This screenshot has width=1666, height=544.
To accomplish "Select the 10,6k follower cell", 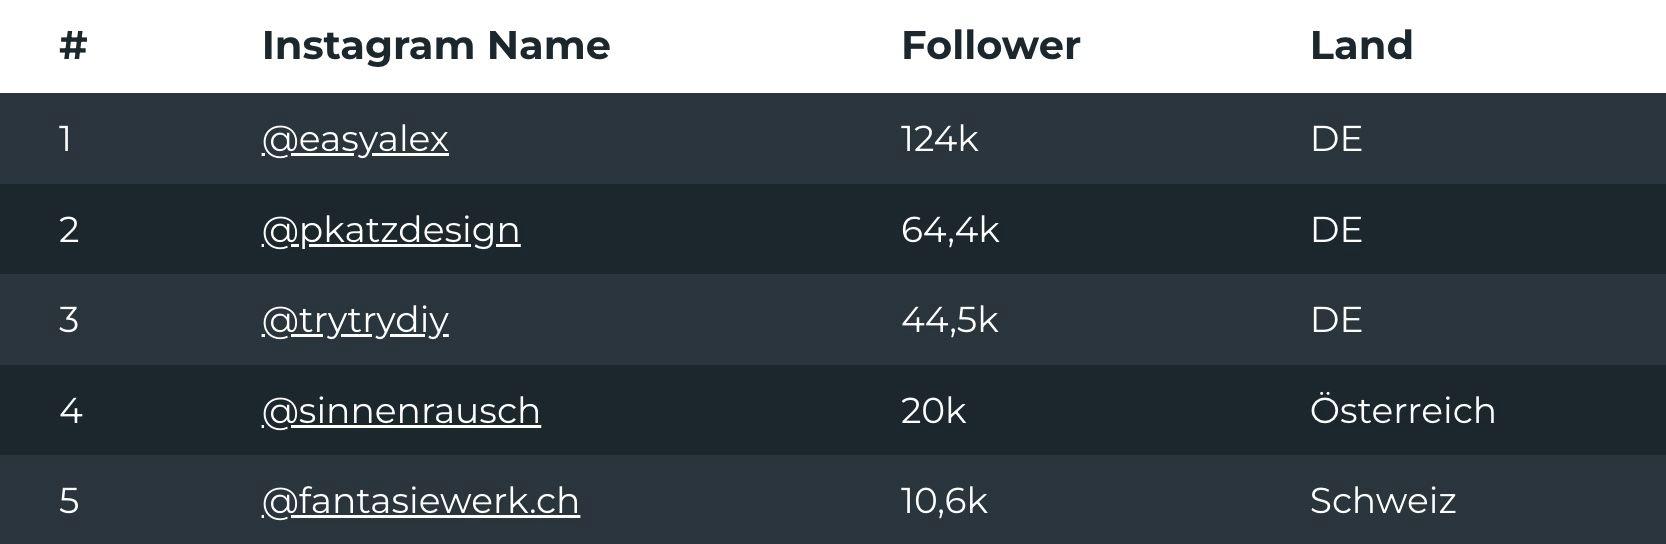I will point(944,501).
